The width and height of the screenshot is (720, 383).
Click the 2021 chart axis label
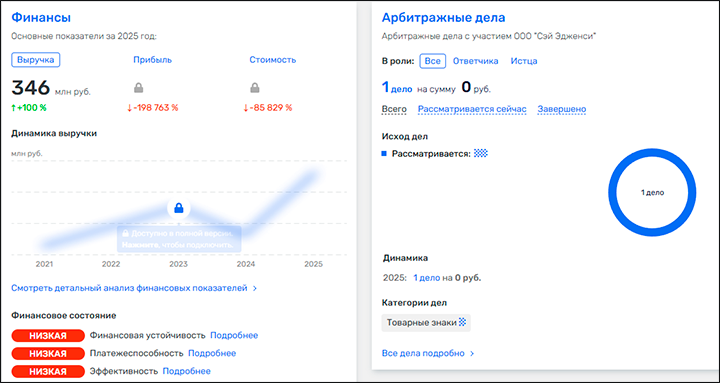pyautogui.click(x=44, y=264)
